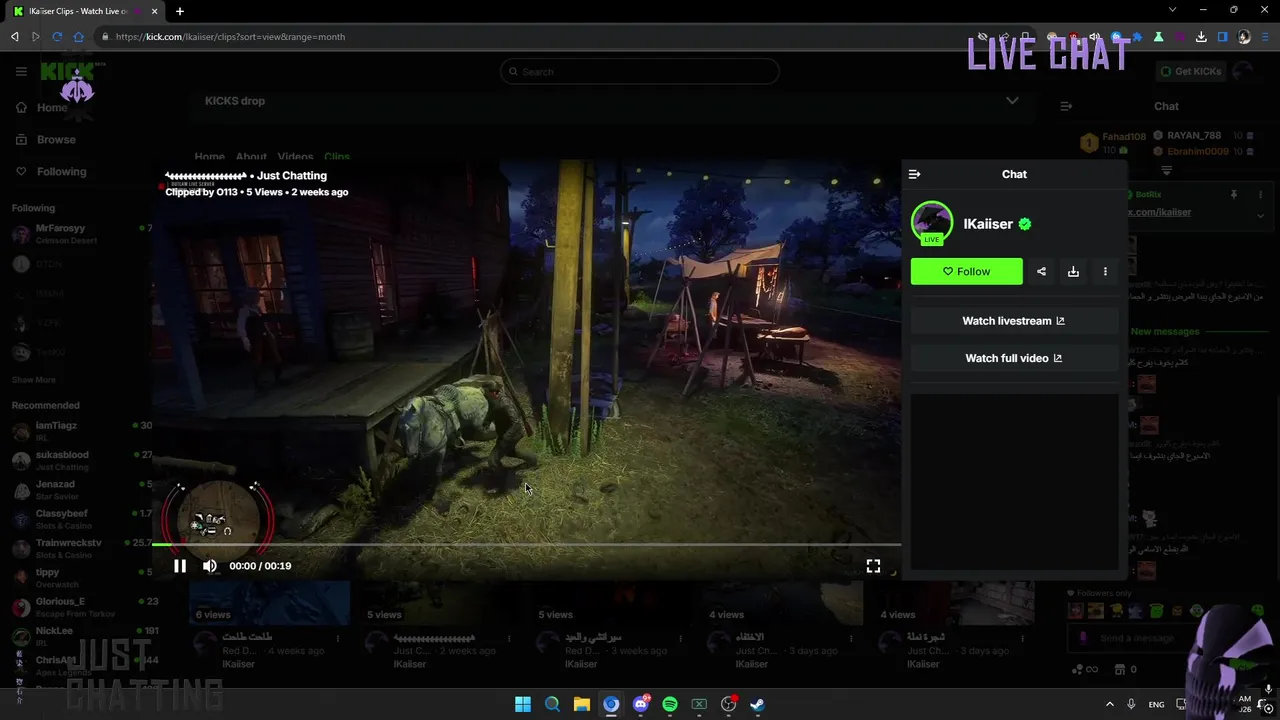The width and height of the screenshot is (1280, 720).
Task: Open the clip's more options menu
Action: (1105, 271)
